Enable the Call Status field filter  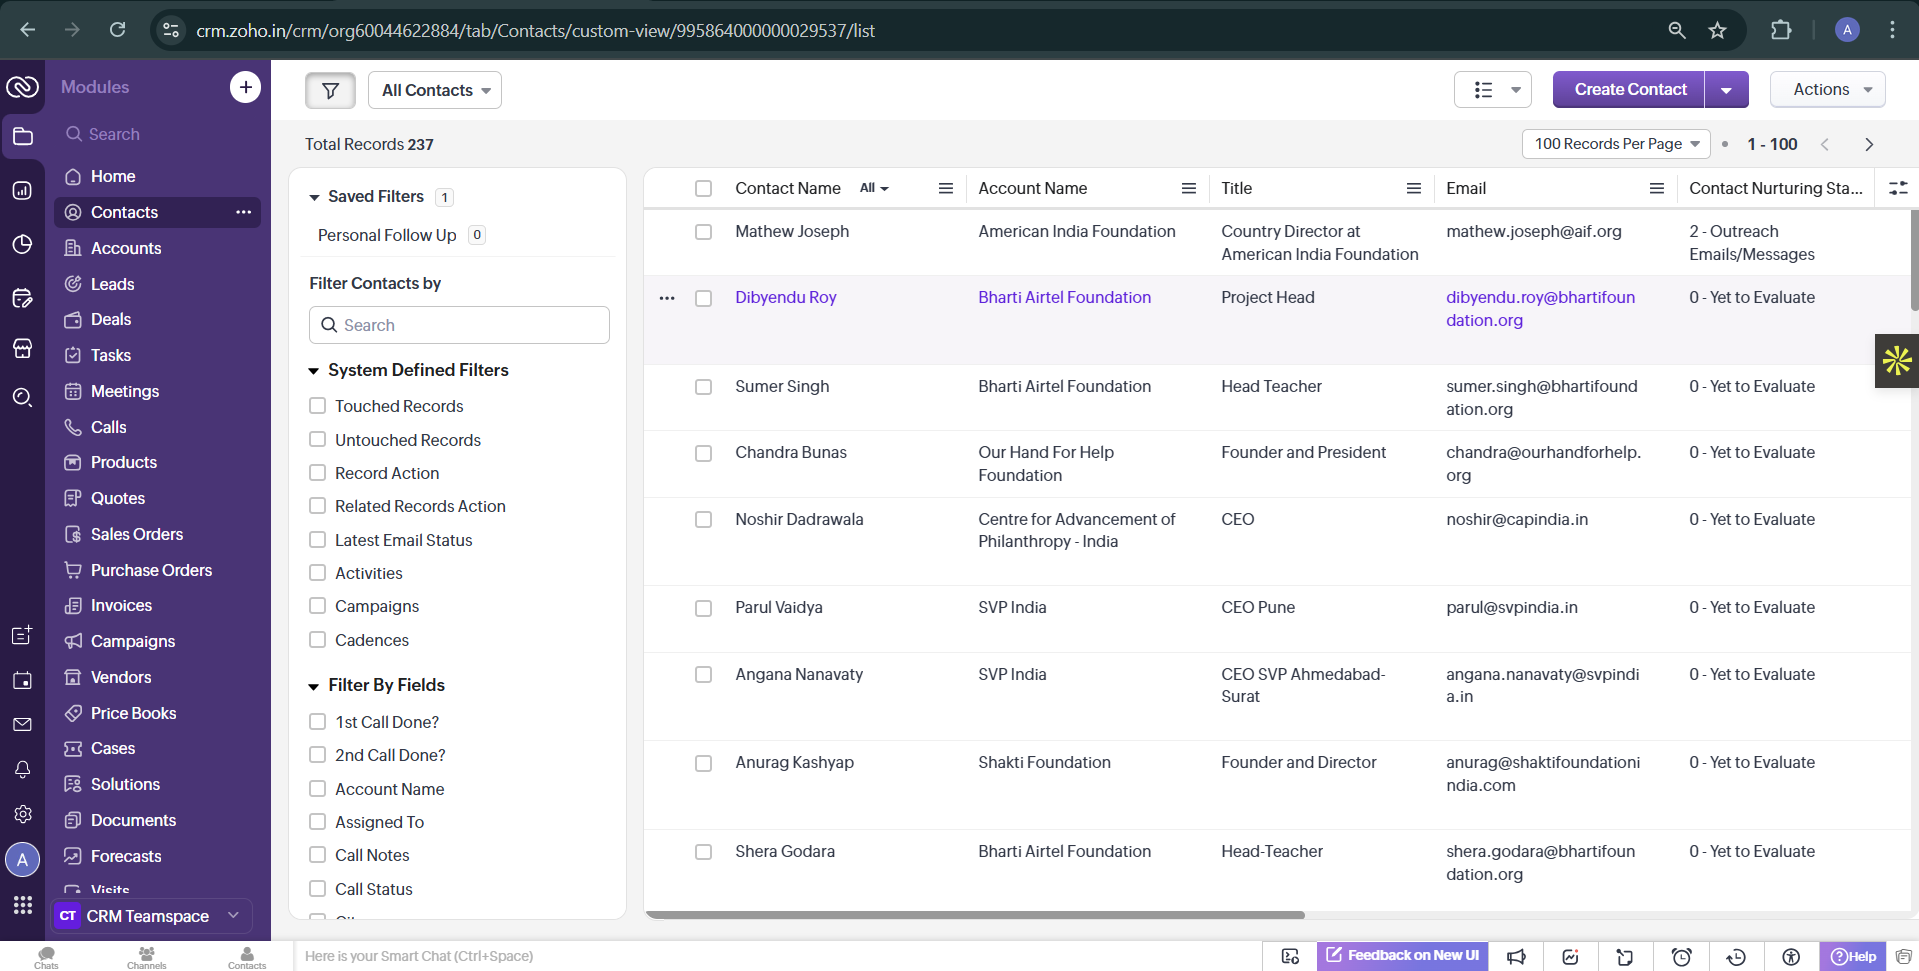point(318,889)
